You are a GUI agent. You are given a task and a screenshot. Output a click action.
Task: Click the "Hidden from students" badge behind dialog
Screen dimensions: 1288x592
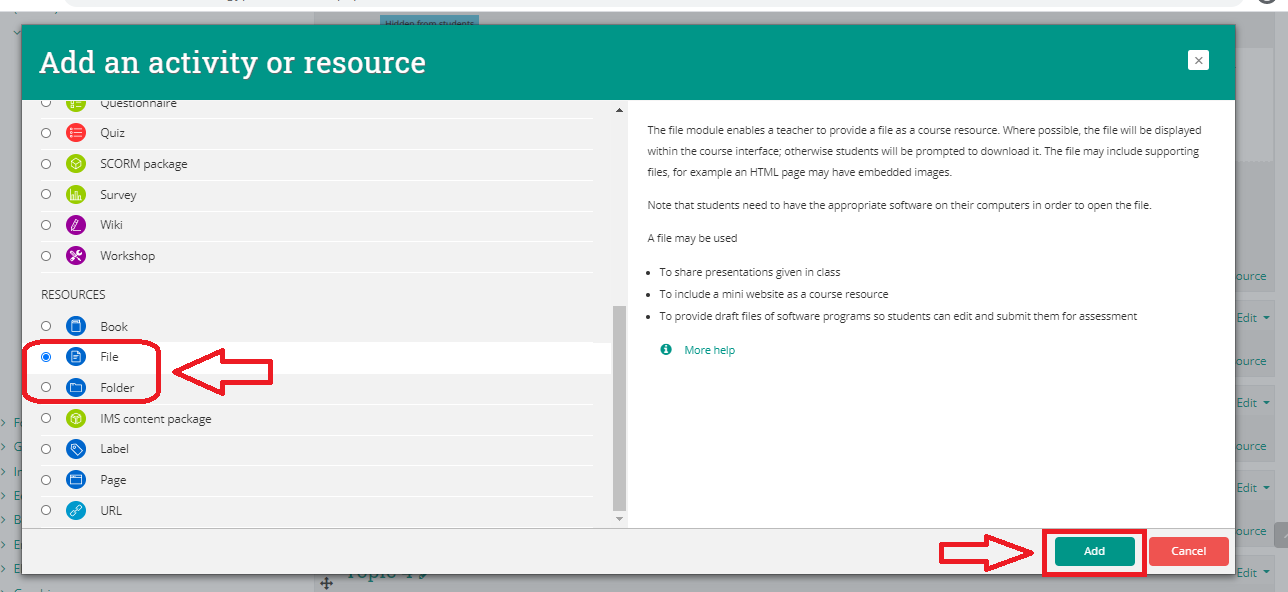coord(429,20)
